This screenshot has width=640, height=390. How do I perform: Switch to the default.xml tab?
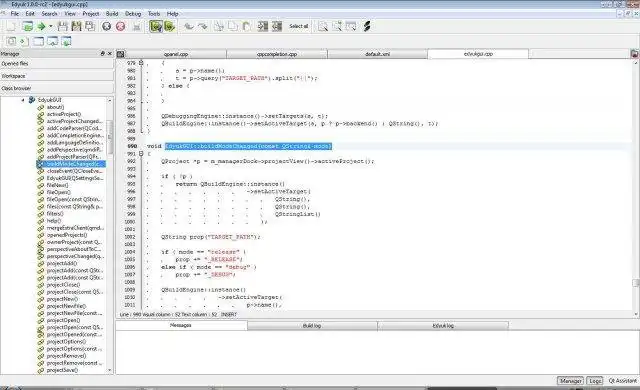pyautogui.click(x=378, y=54)
